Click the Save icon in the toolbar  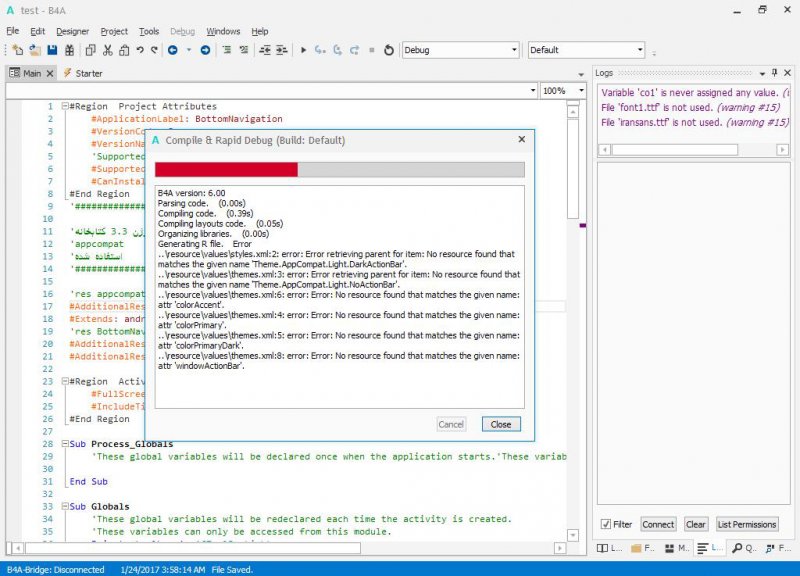coord(52,50)
